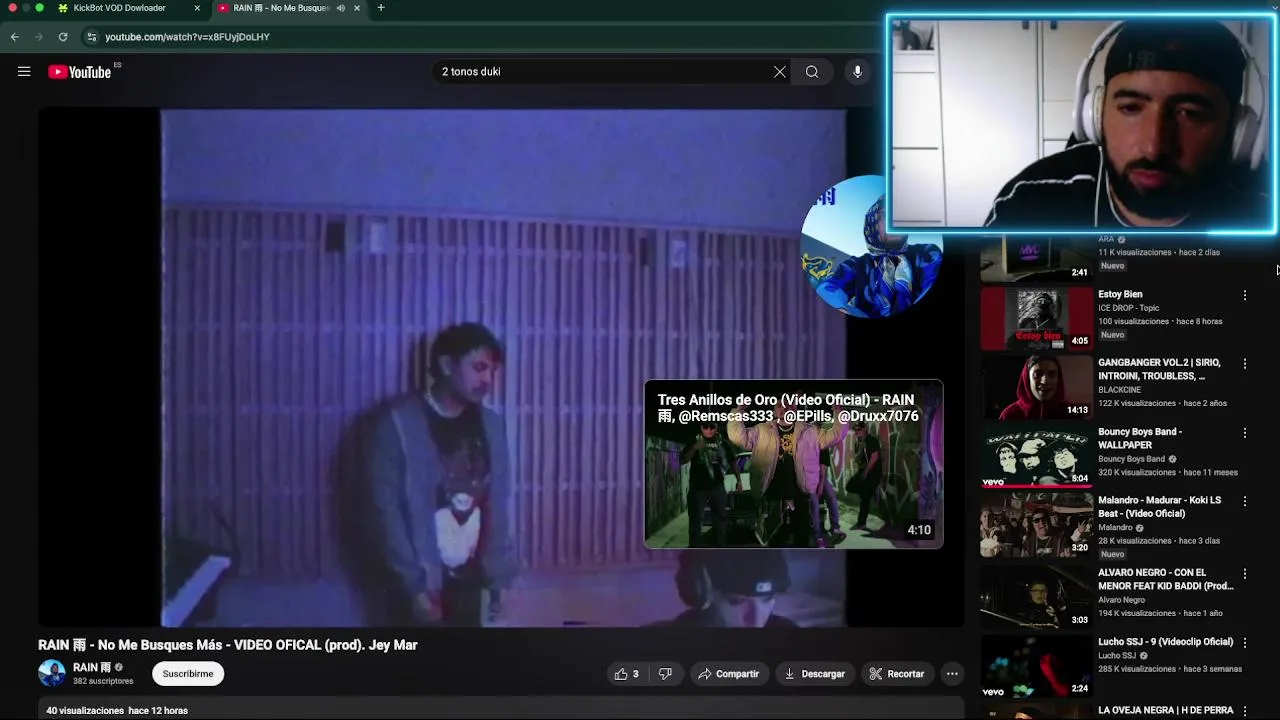View site information icon in address bar
The image size is (1280, 720).
(92, 37)
